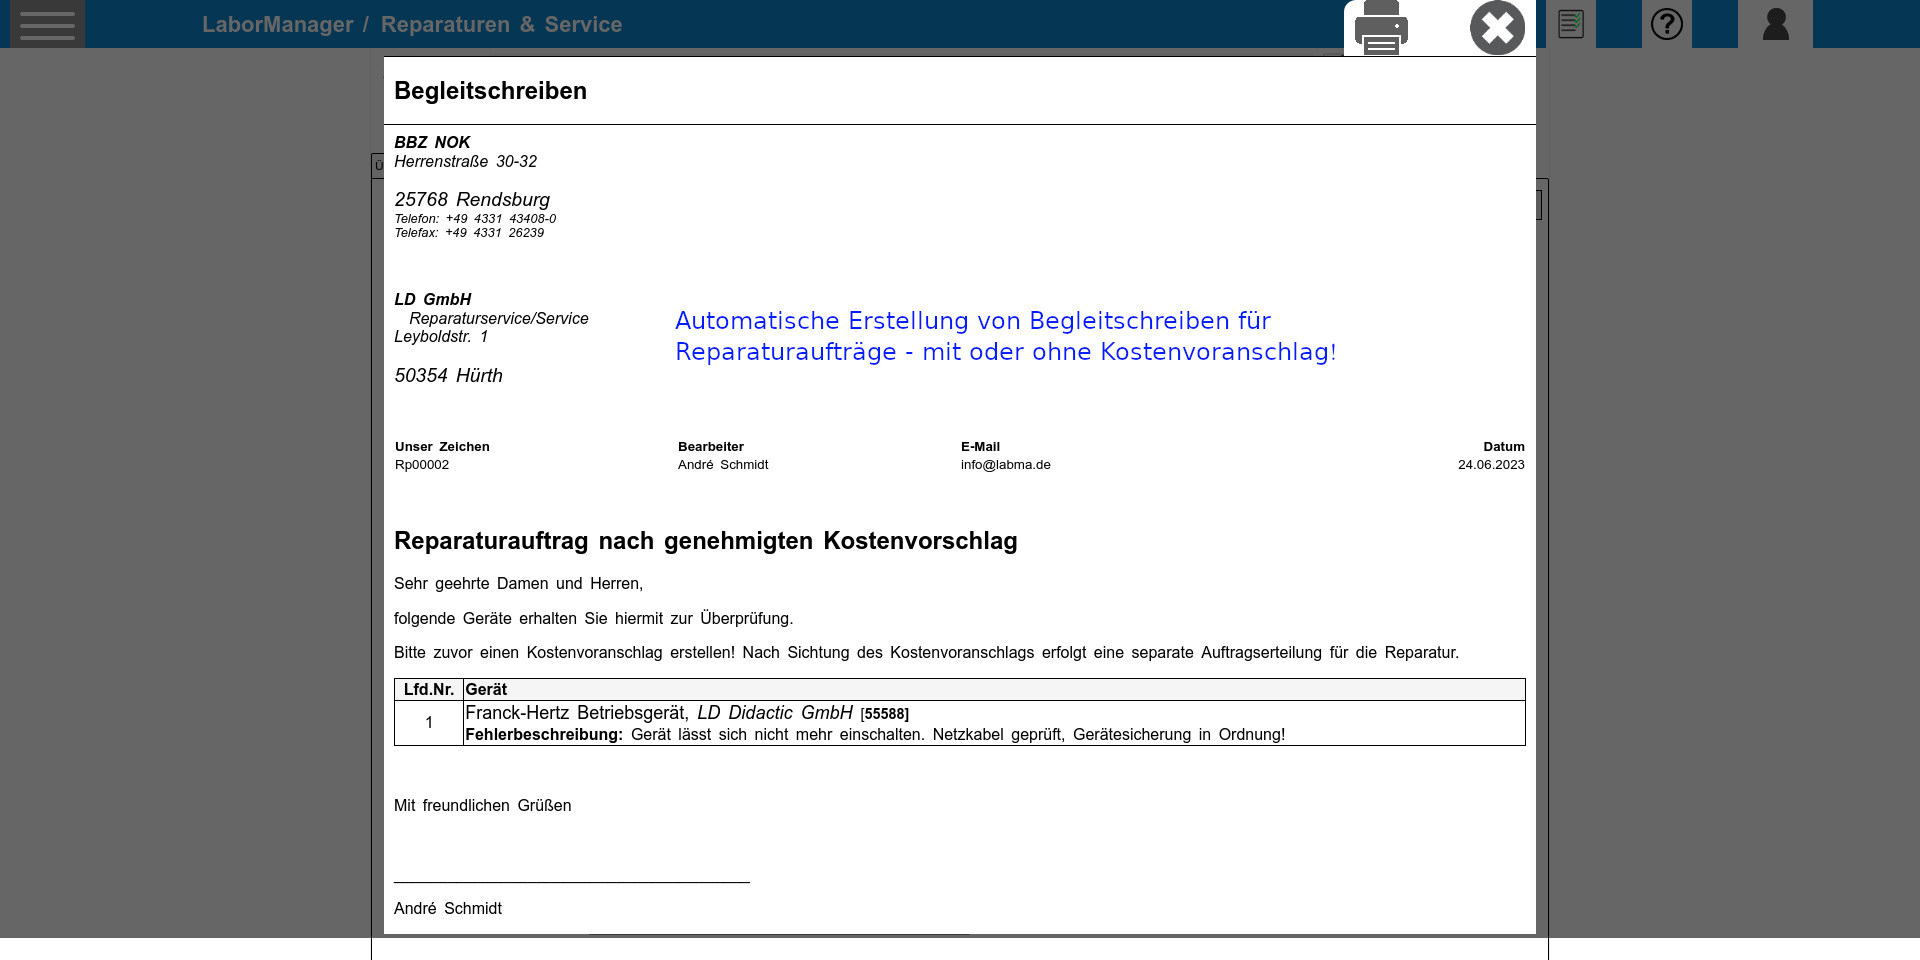Click the email info@labma.de

pyautogui.click(x=1005, y=465)
